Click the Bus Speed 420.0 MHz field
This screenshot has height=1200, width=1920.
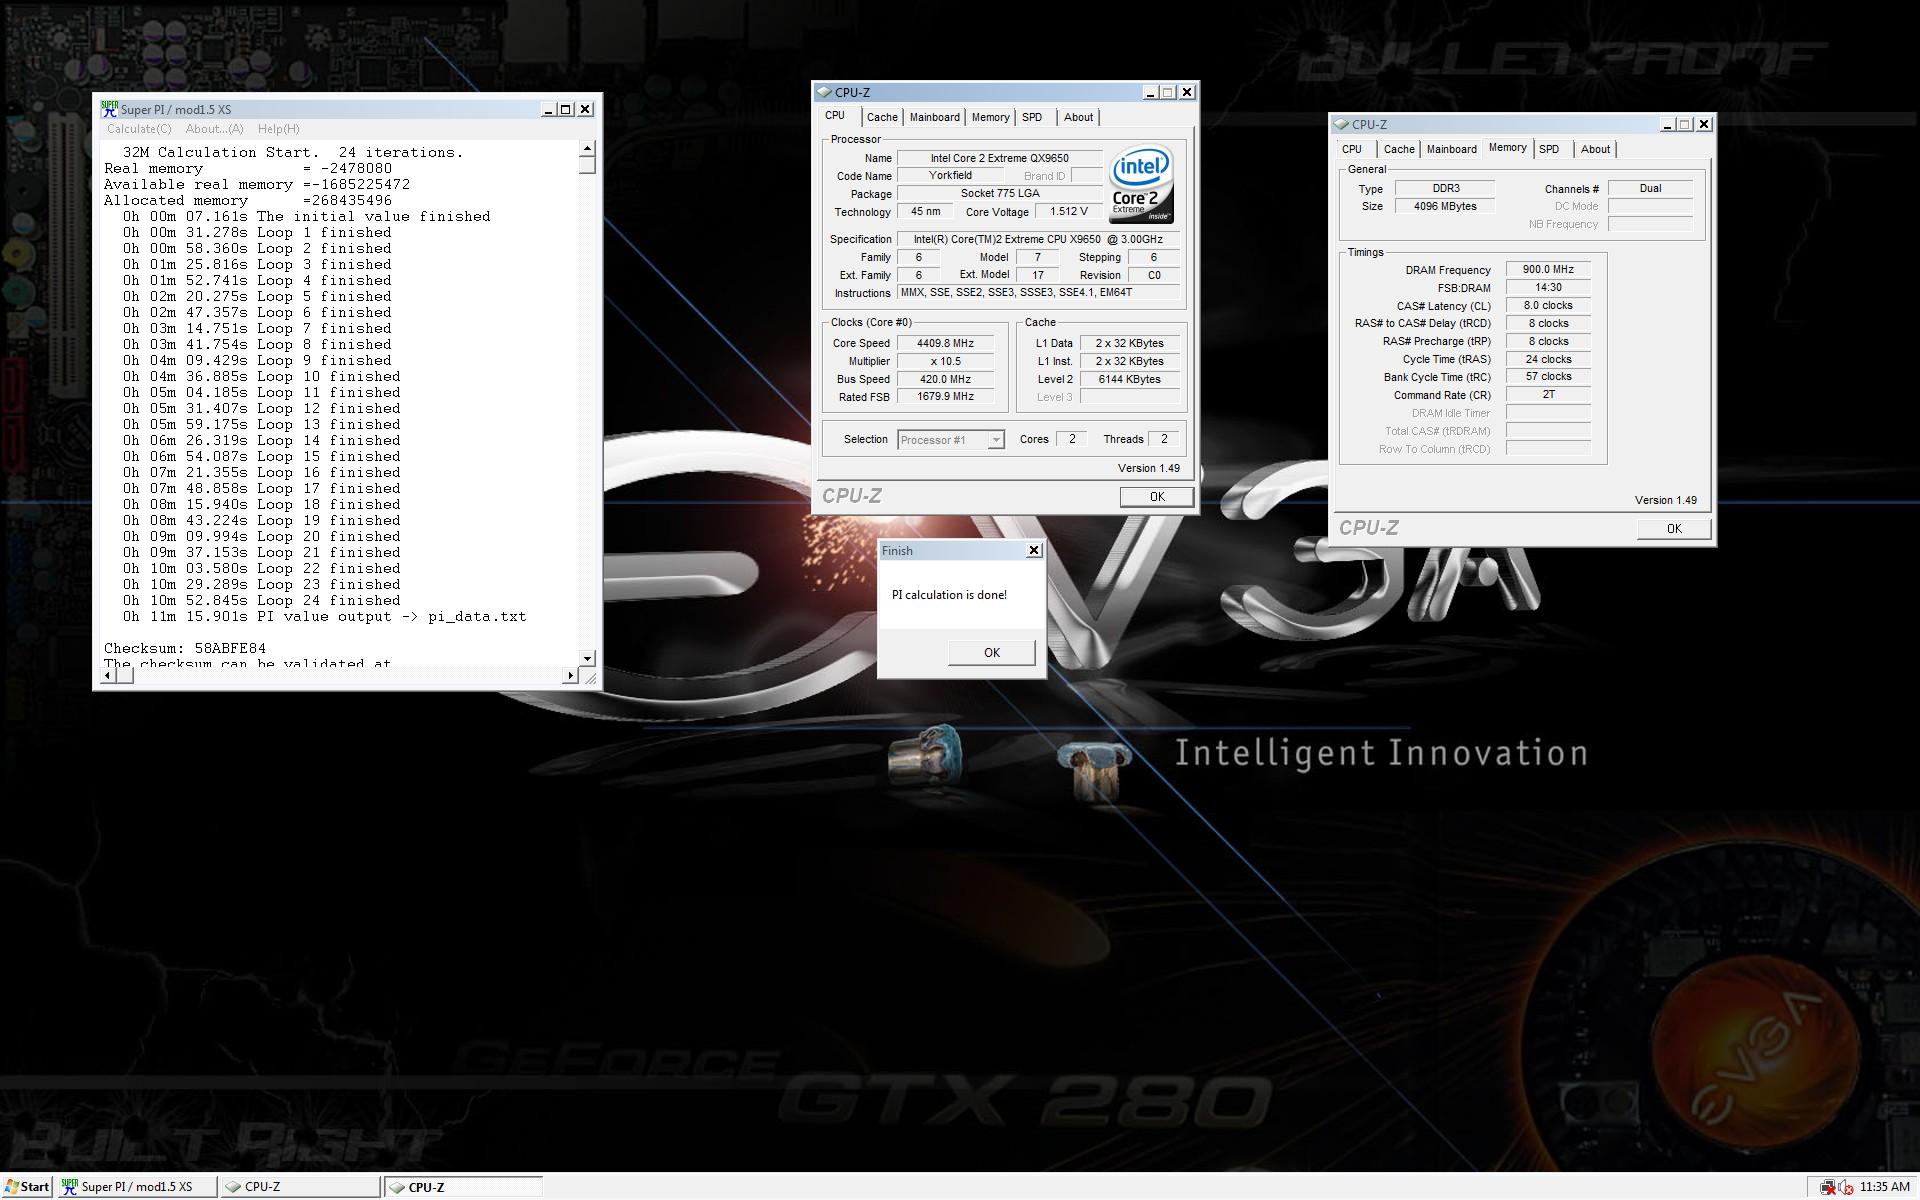pyautogui.click(x=945, y=379)
